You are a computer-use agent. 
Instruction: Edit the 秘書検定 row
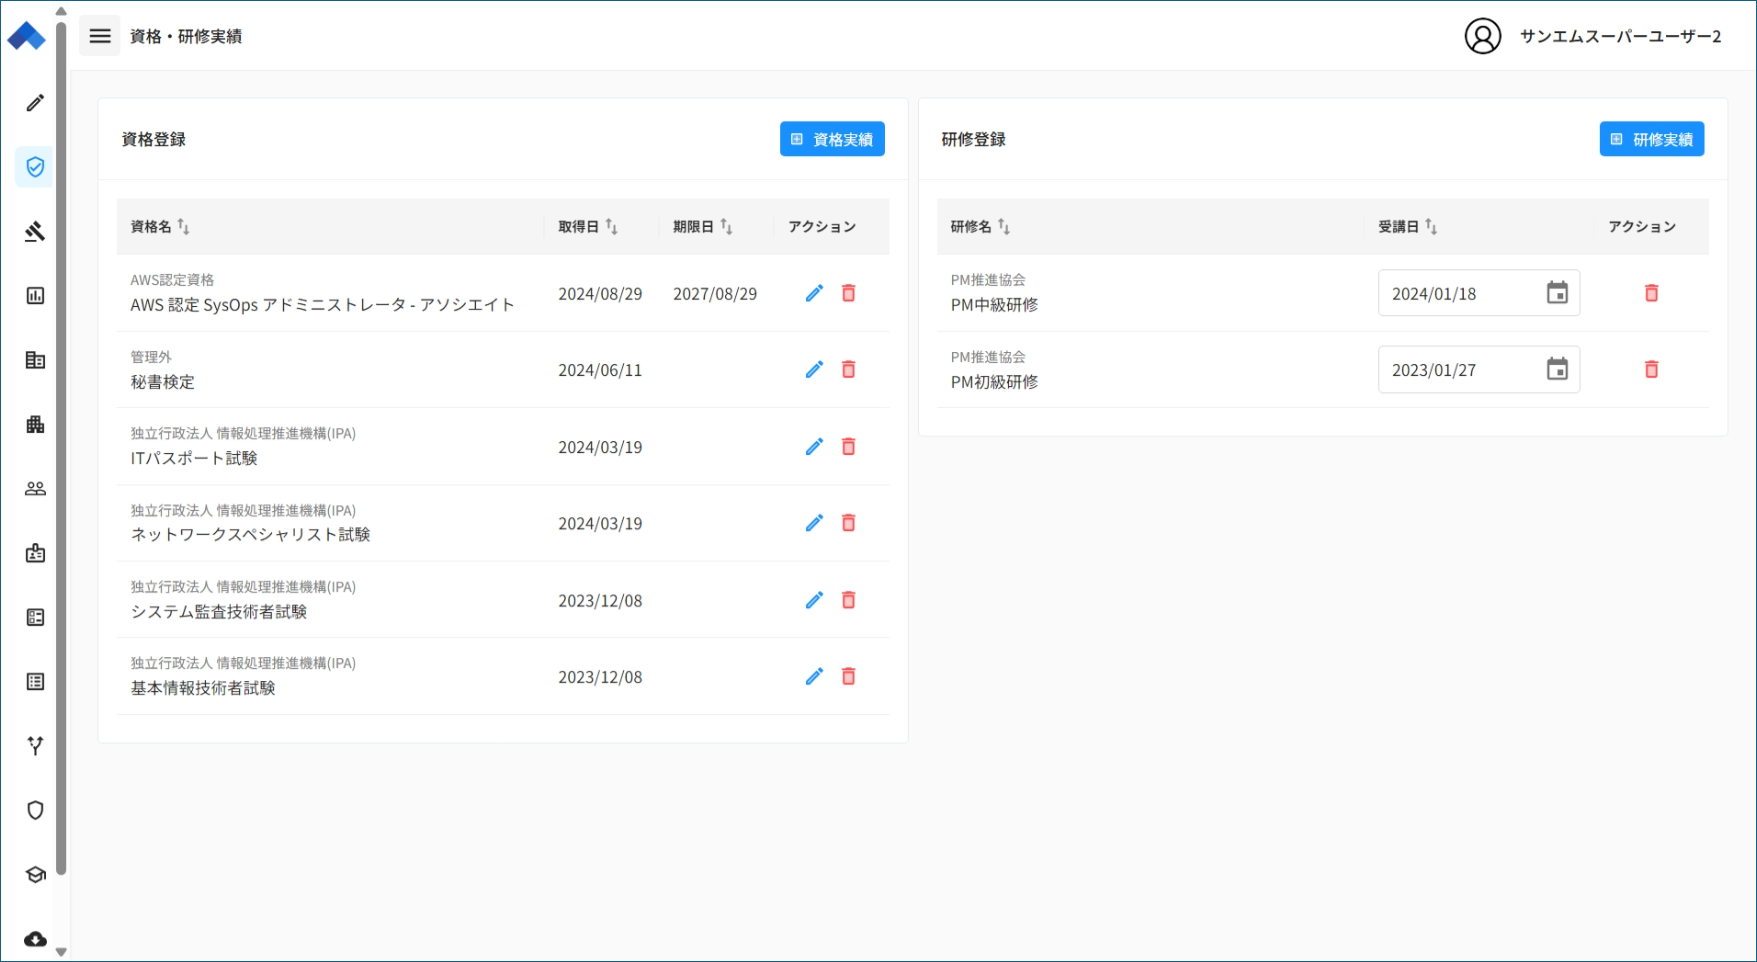point(815,370)
